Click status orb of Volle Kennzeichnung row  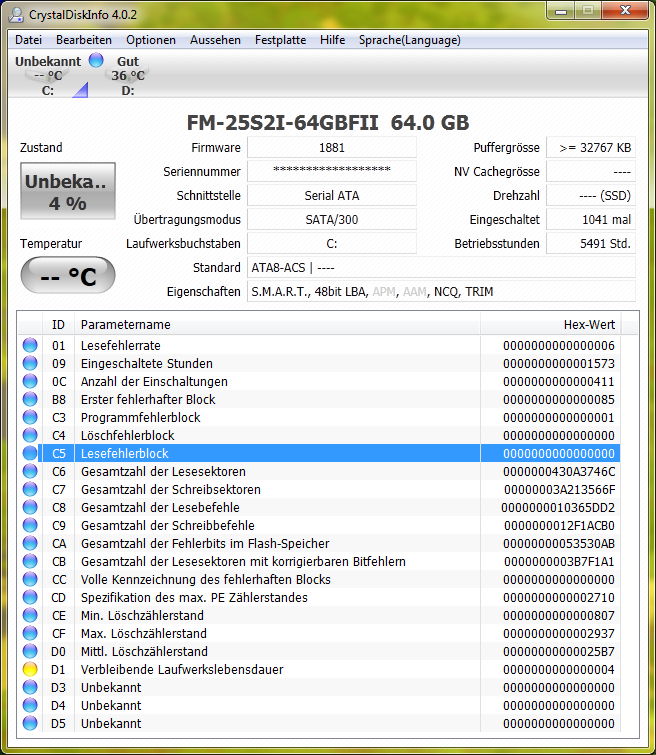click(30, 579)
